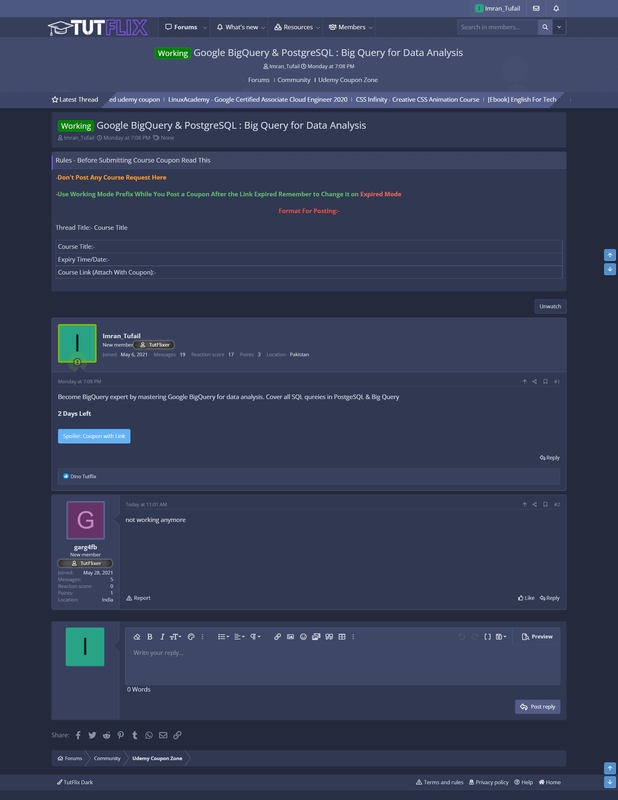
Task: Click the media embed icon
Action: click(x=316, y=636)
